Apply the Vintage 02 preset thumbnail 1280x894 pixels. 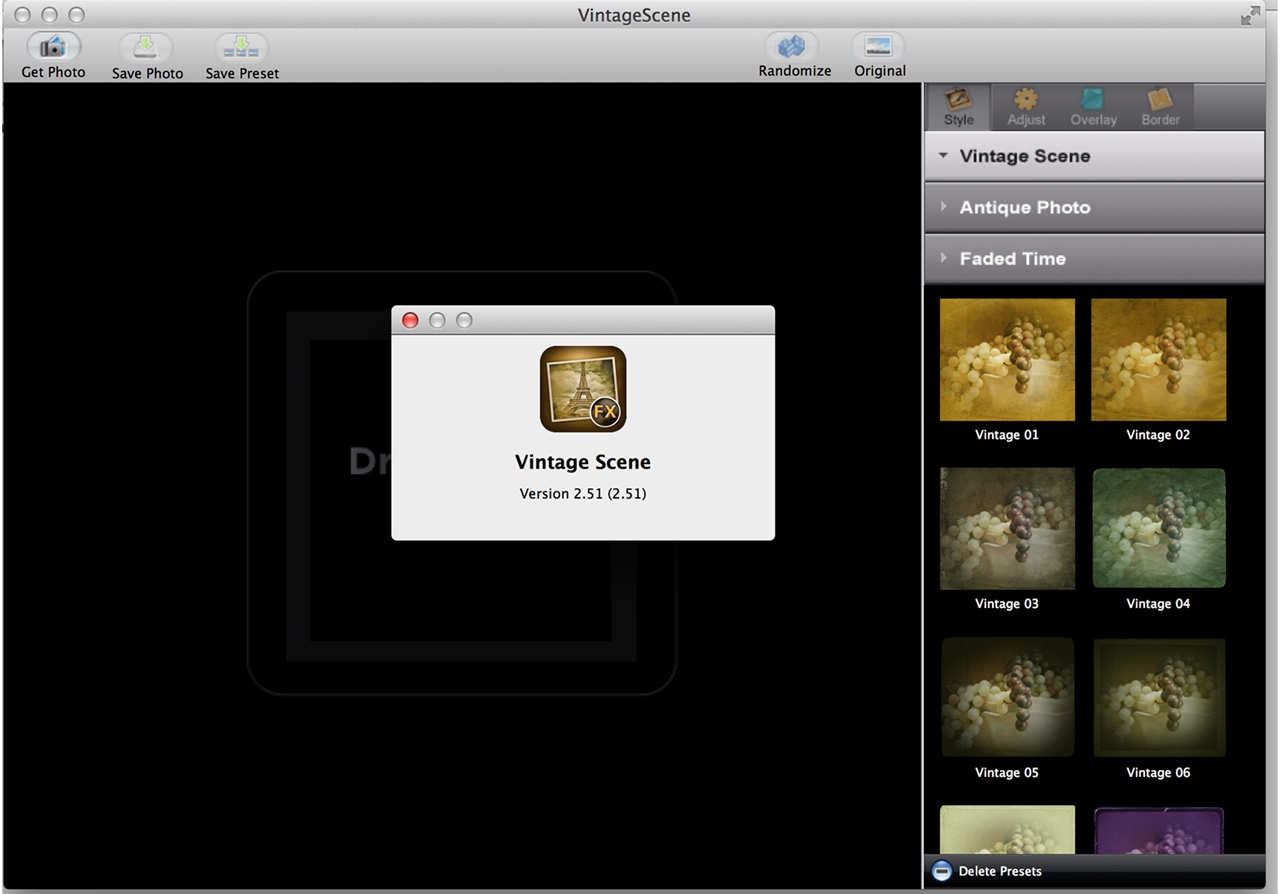tap(1158, 359)
